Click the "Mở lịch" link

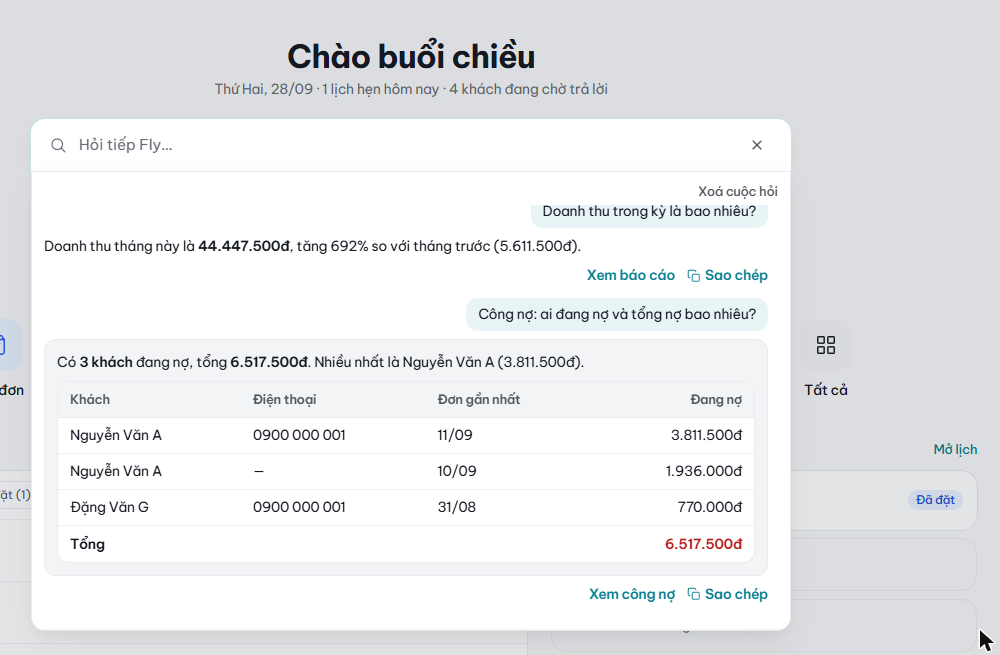pyautogui.click(x=955, y=450)
